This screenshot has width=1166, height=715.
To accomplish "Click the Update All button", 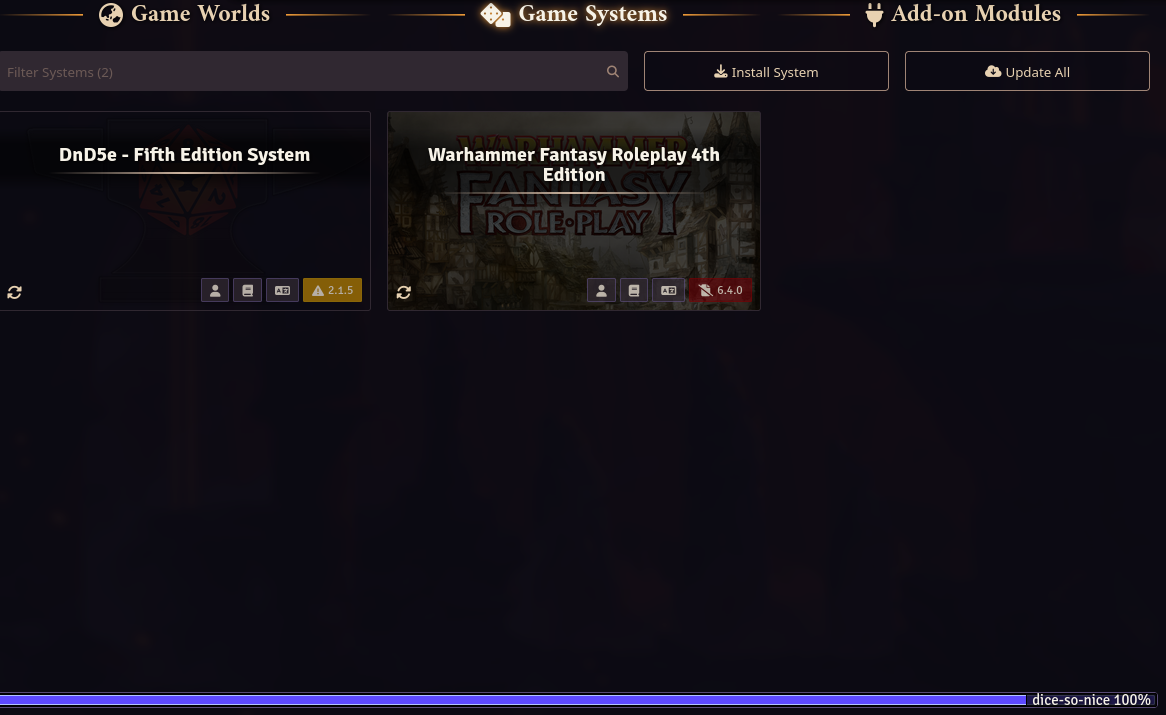I will click(x=1027, y=71).
